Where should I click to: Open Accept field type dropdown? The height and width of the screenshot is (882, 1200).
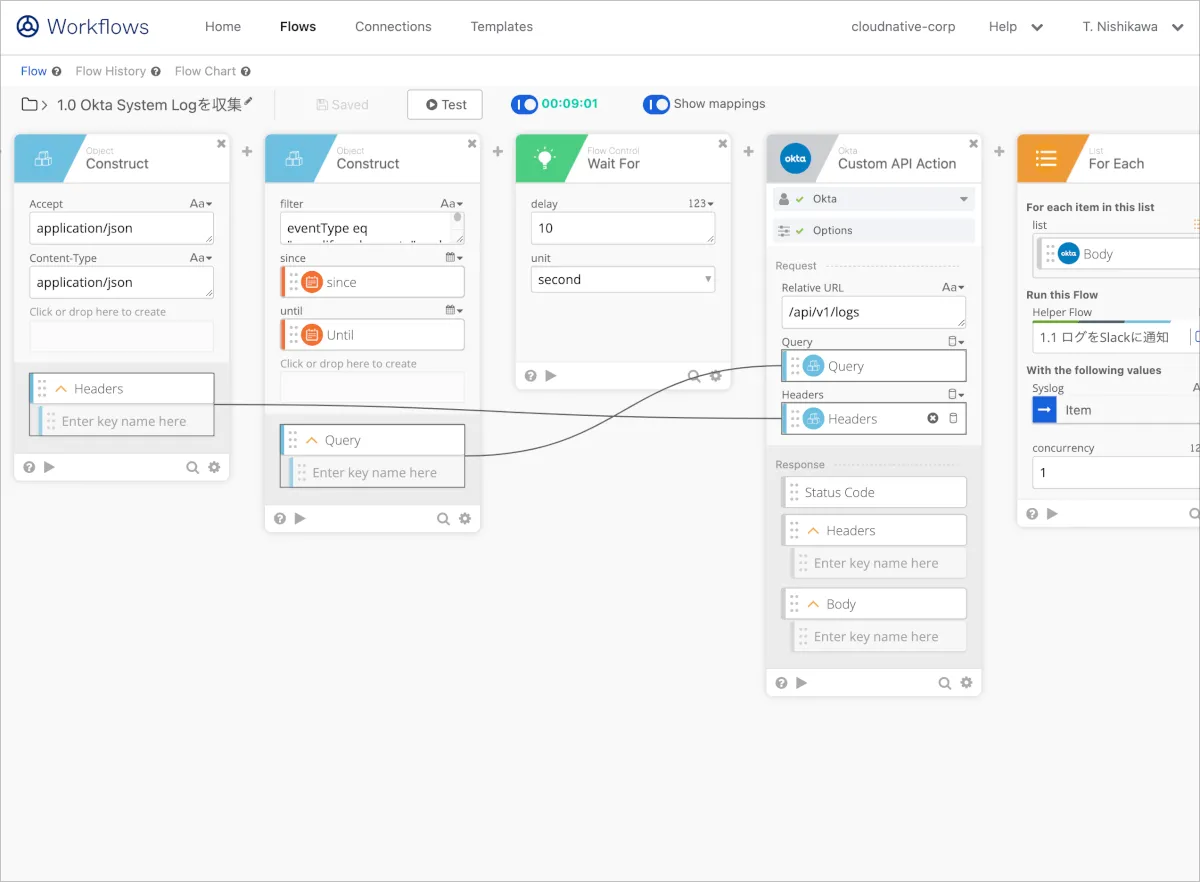201,204
